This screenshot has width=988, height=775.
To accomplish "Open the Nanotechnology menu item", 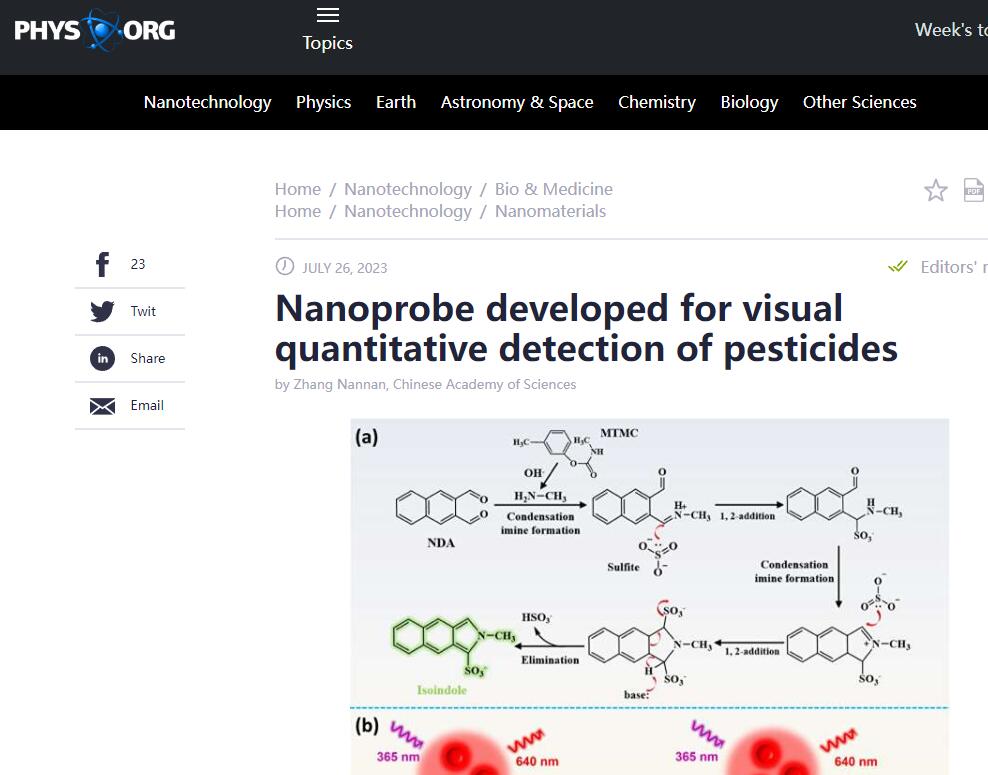I will pos(207,102).
